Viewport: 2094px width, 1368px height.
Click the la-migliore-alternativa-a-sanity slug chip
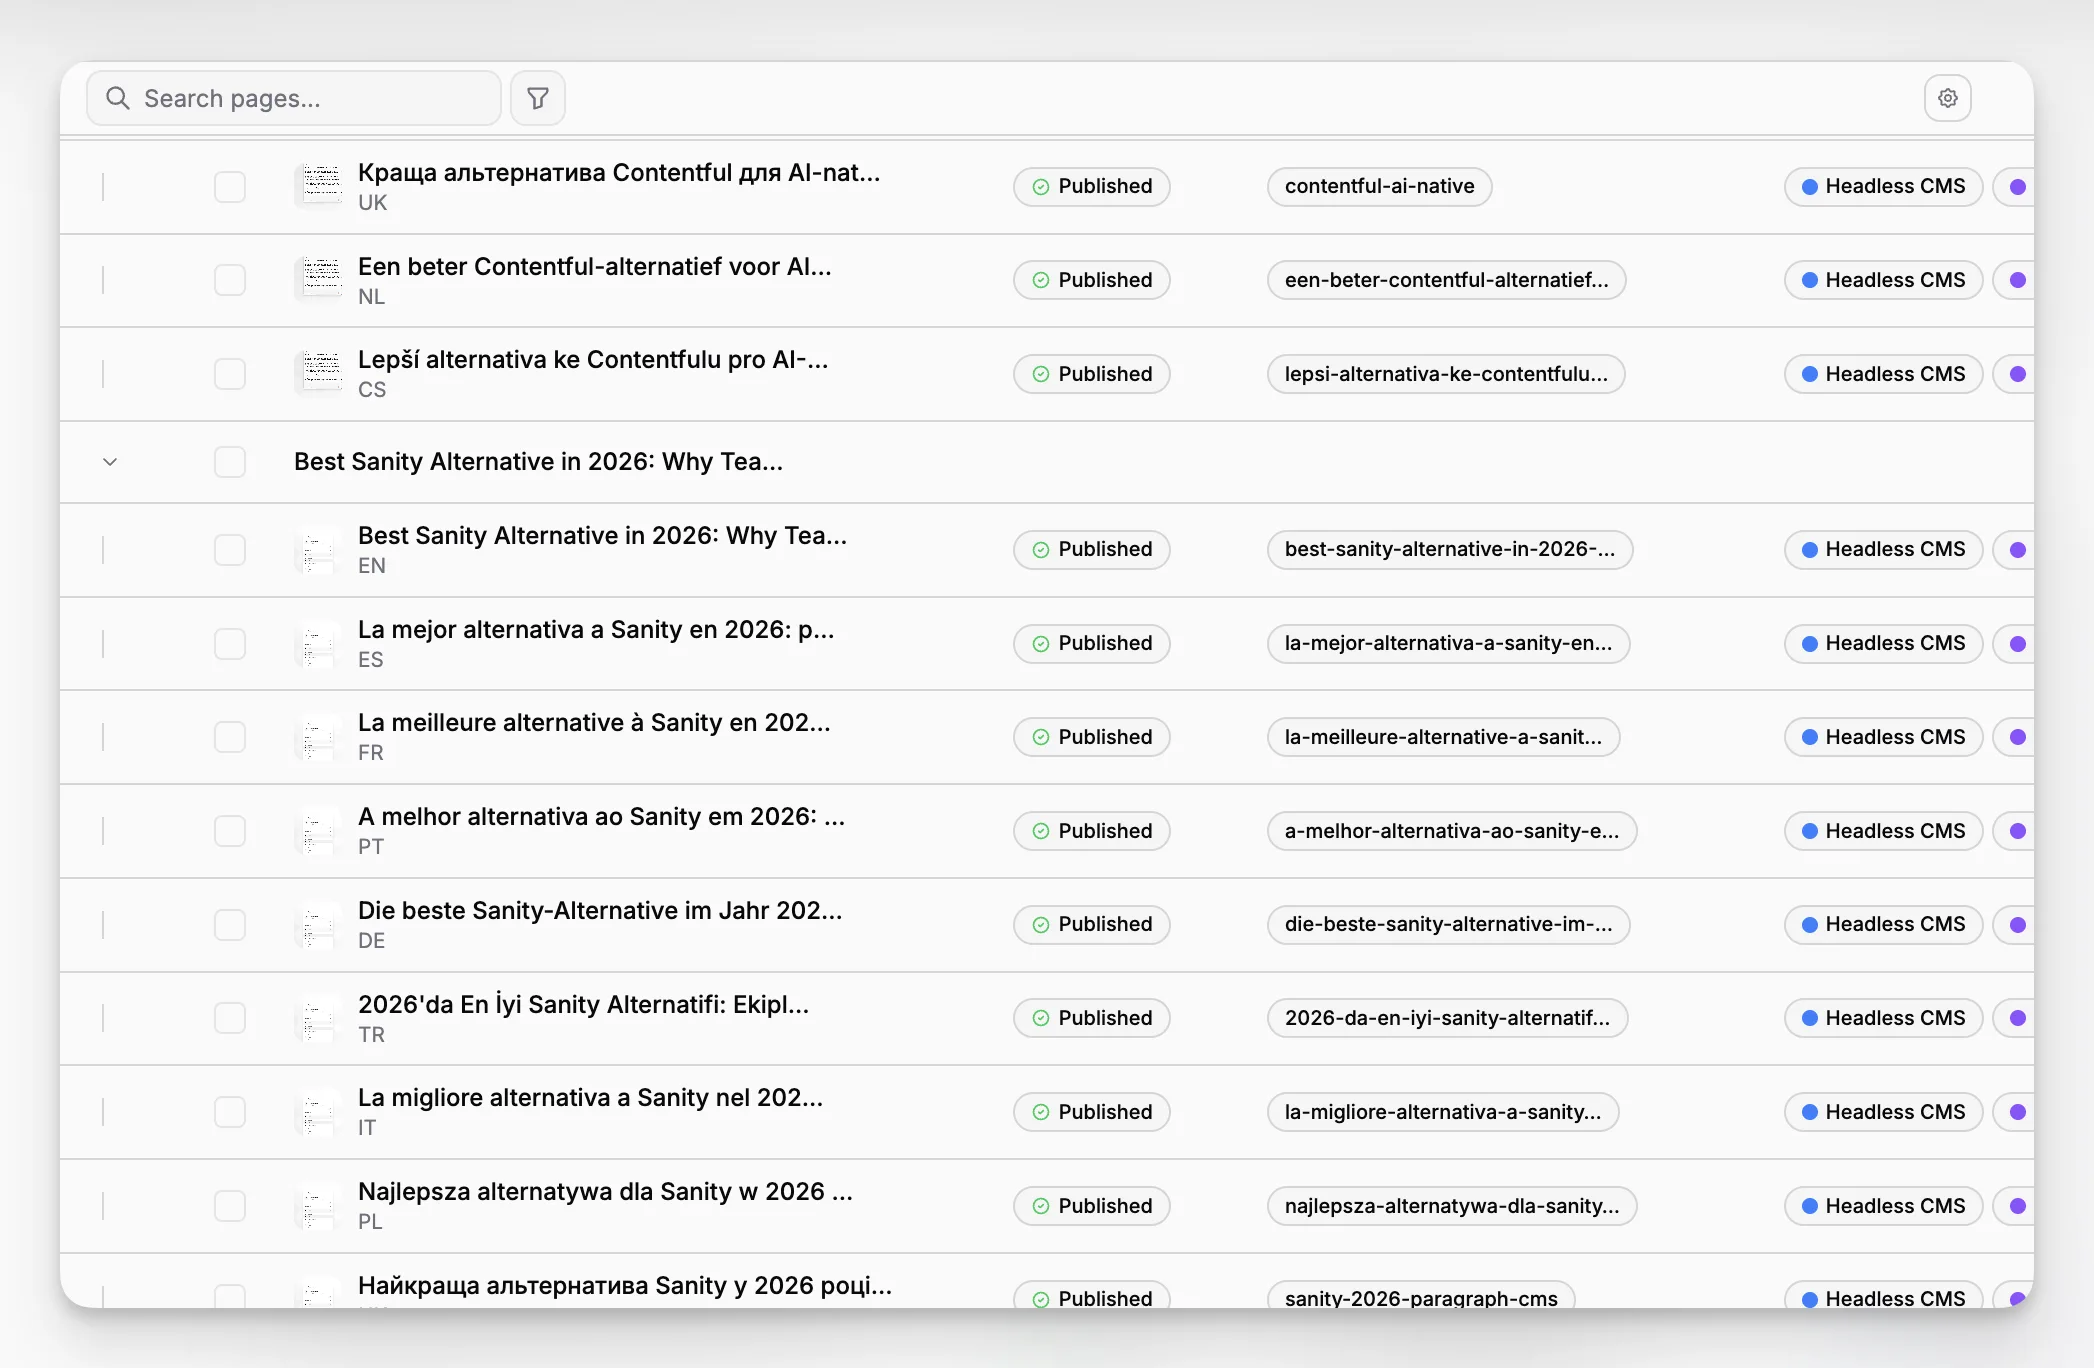click(x=1443, y=1112)
